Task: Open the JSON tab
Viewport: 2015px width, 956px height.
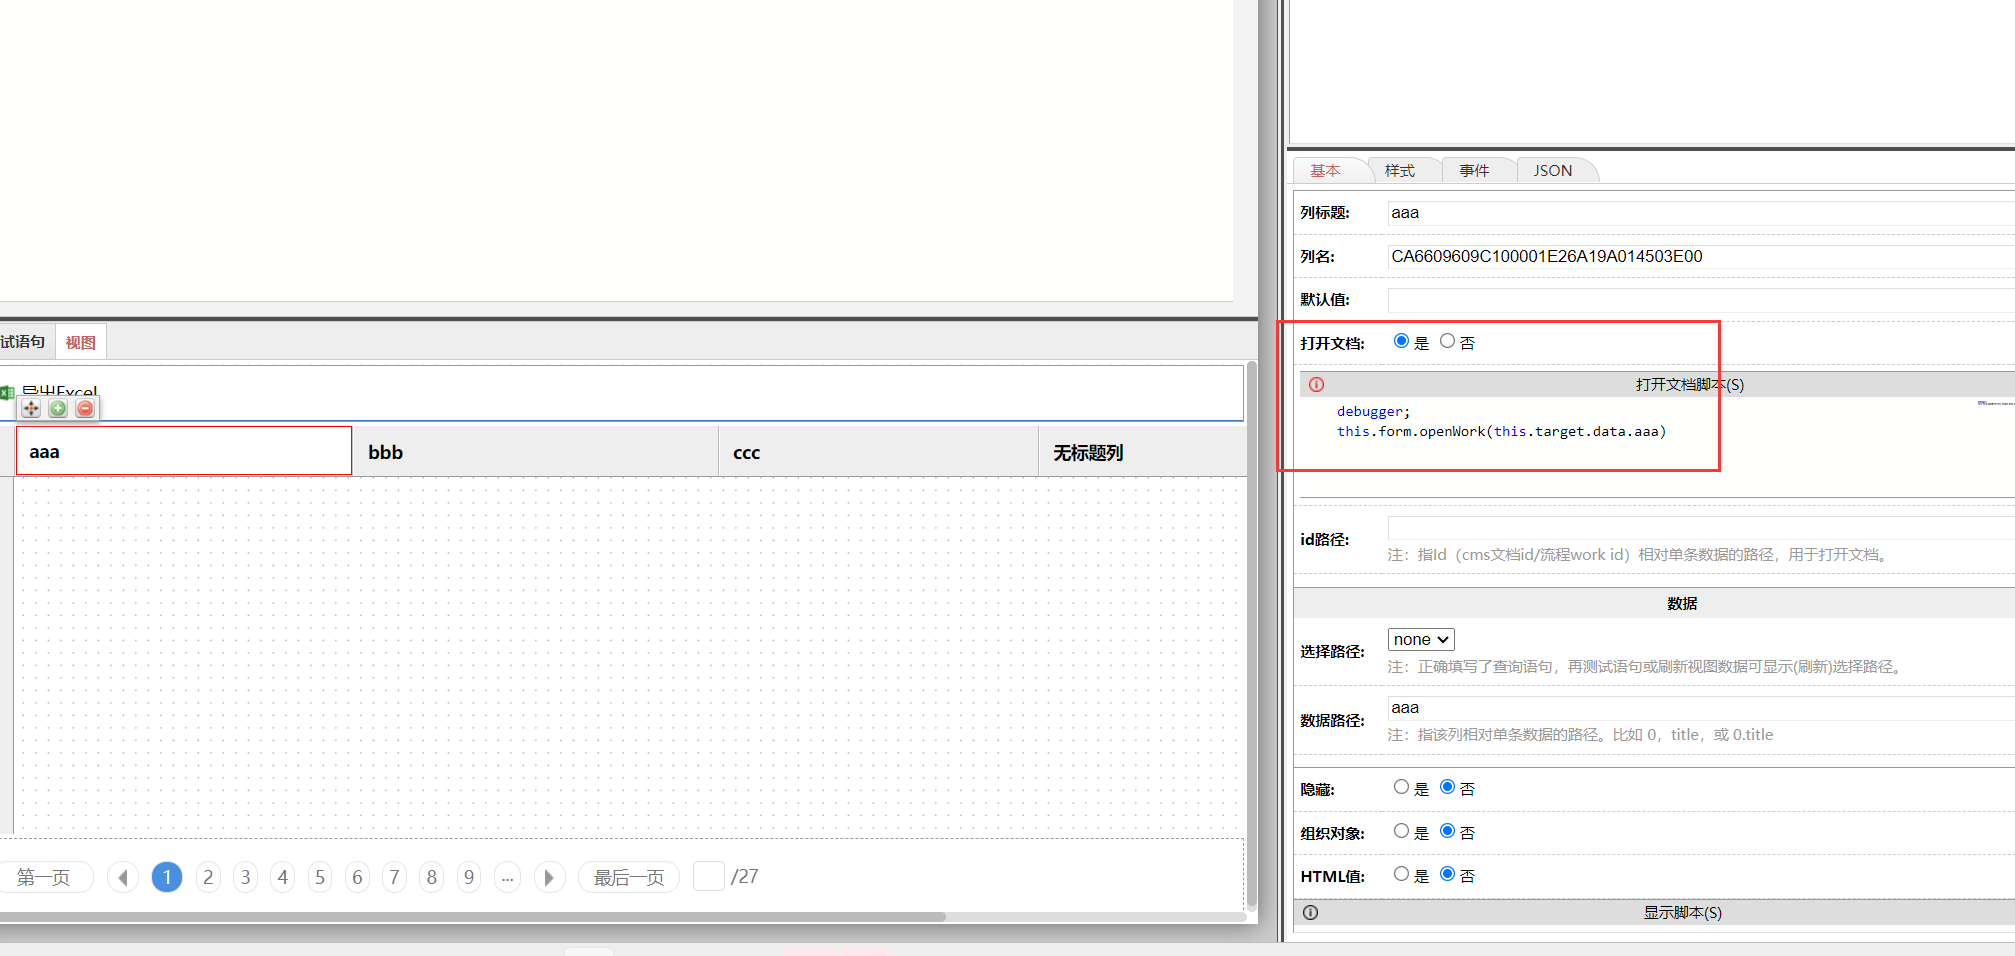Action: pos(1553,170)
